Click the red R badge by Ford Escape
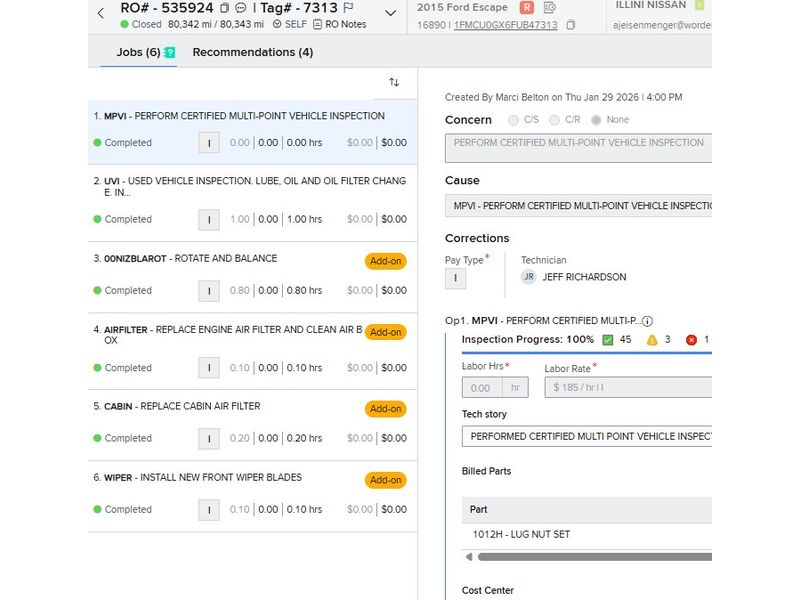800x600 pixels. click(528, 7)
